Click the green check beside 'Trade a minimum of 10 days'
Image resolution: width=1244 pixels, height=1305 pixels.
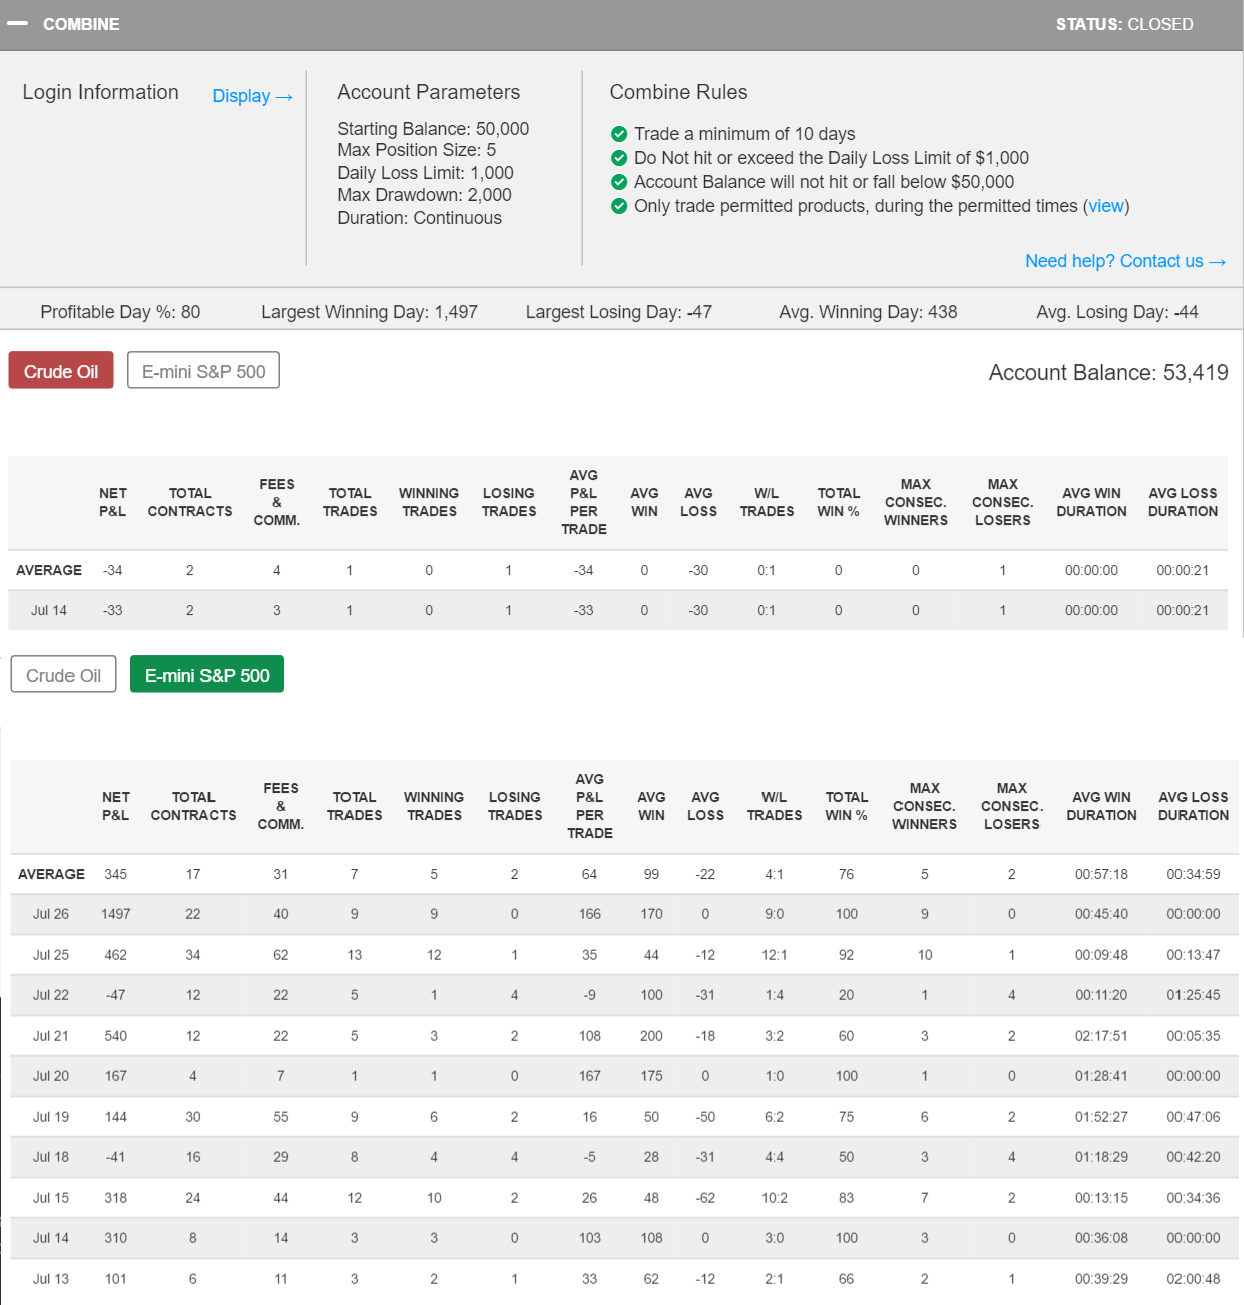click(619, 134)
